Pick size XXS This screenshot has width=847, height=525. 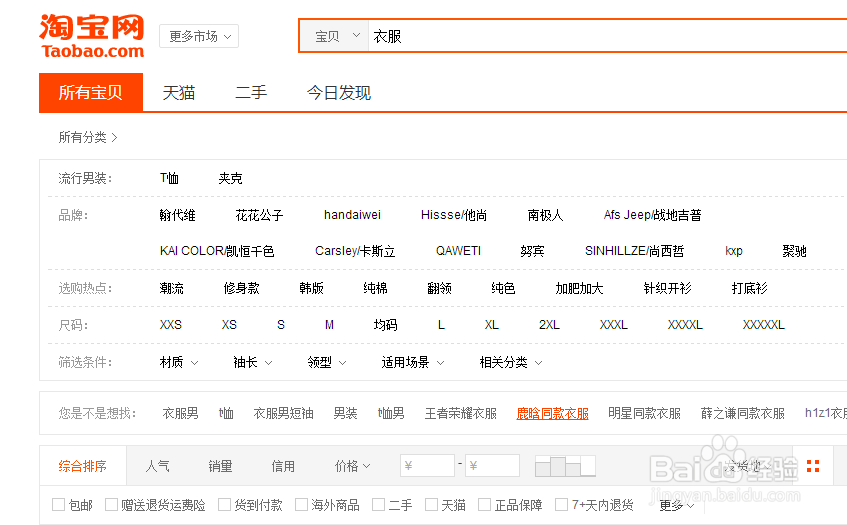tap(171, 325)
